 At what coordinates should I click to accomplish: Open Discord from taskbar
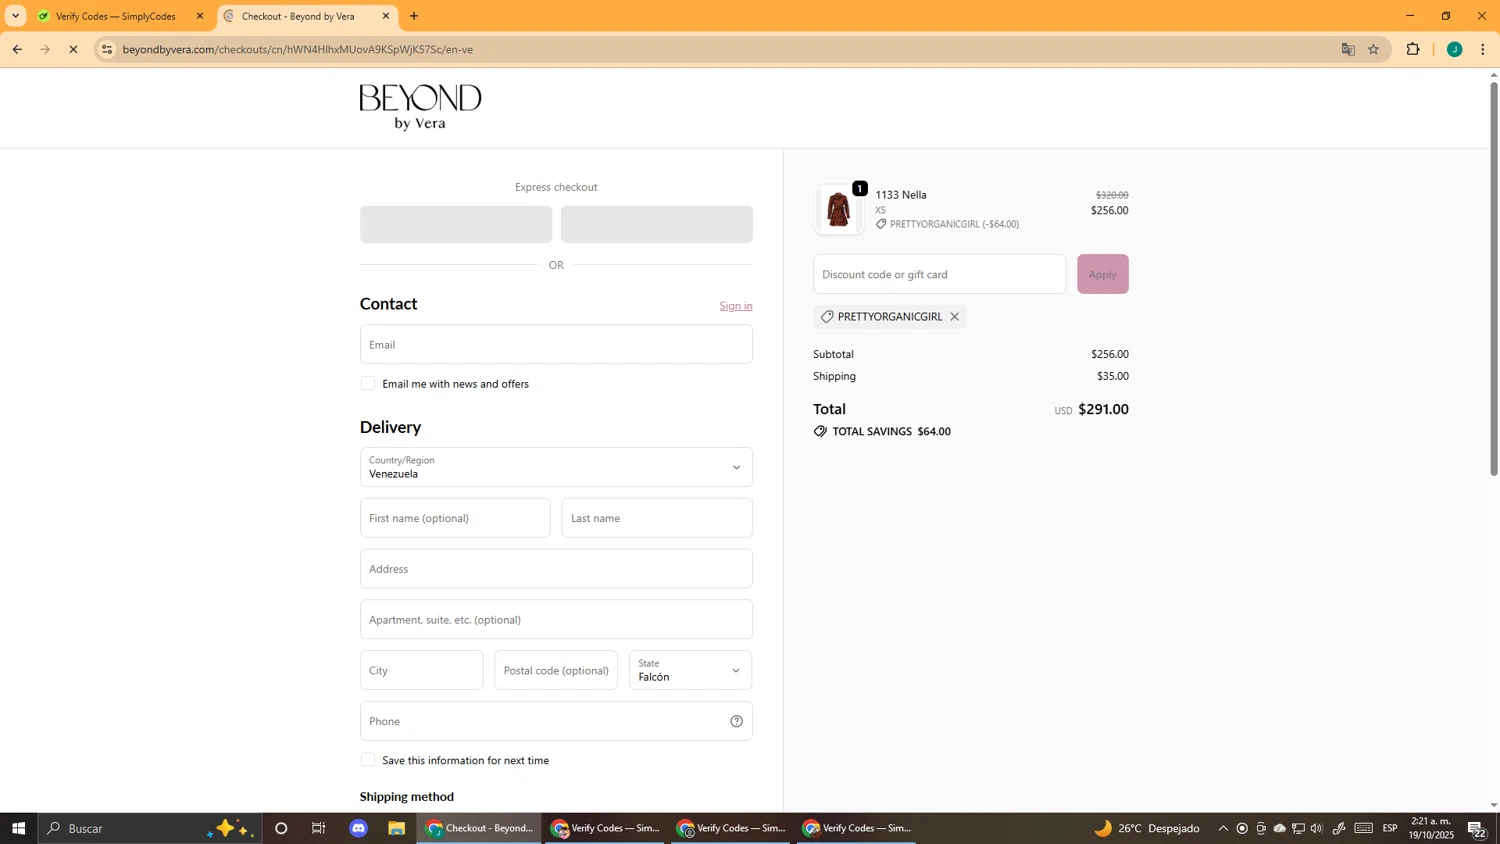point(359,829)
